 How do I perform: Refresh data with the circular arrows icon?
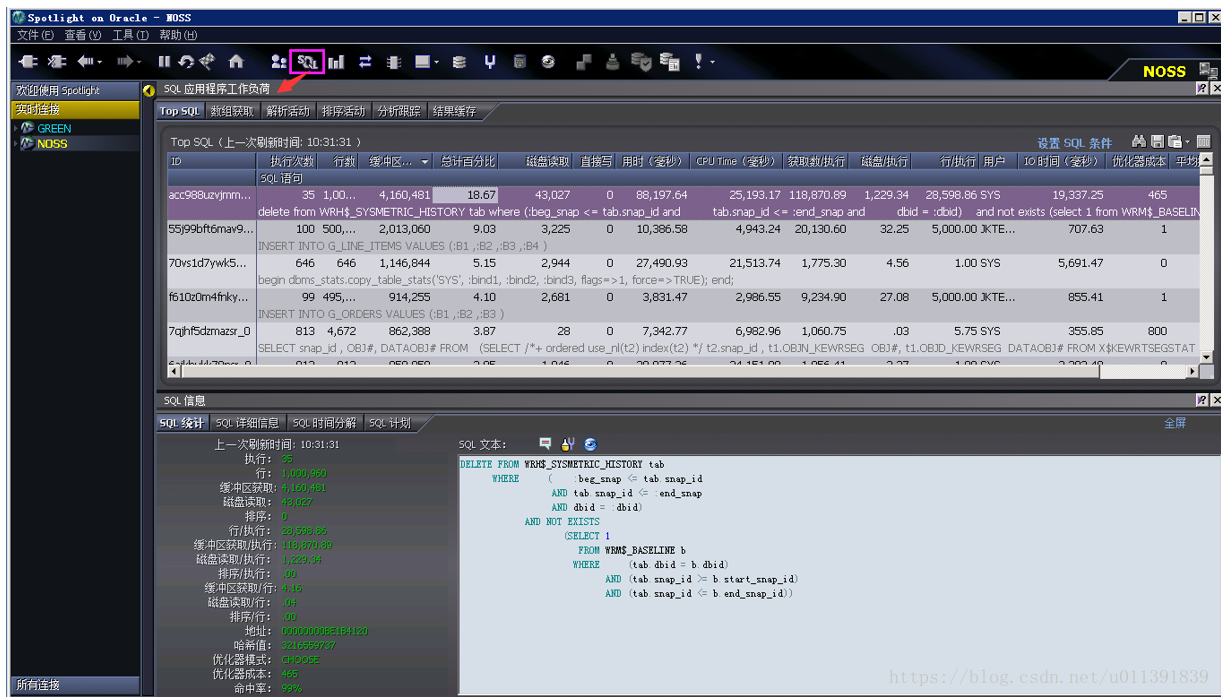coord(186,62)
